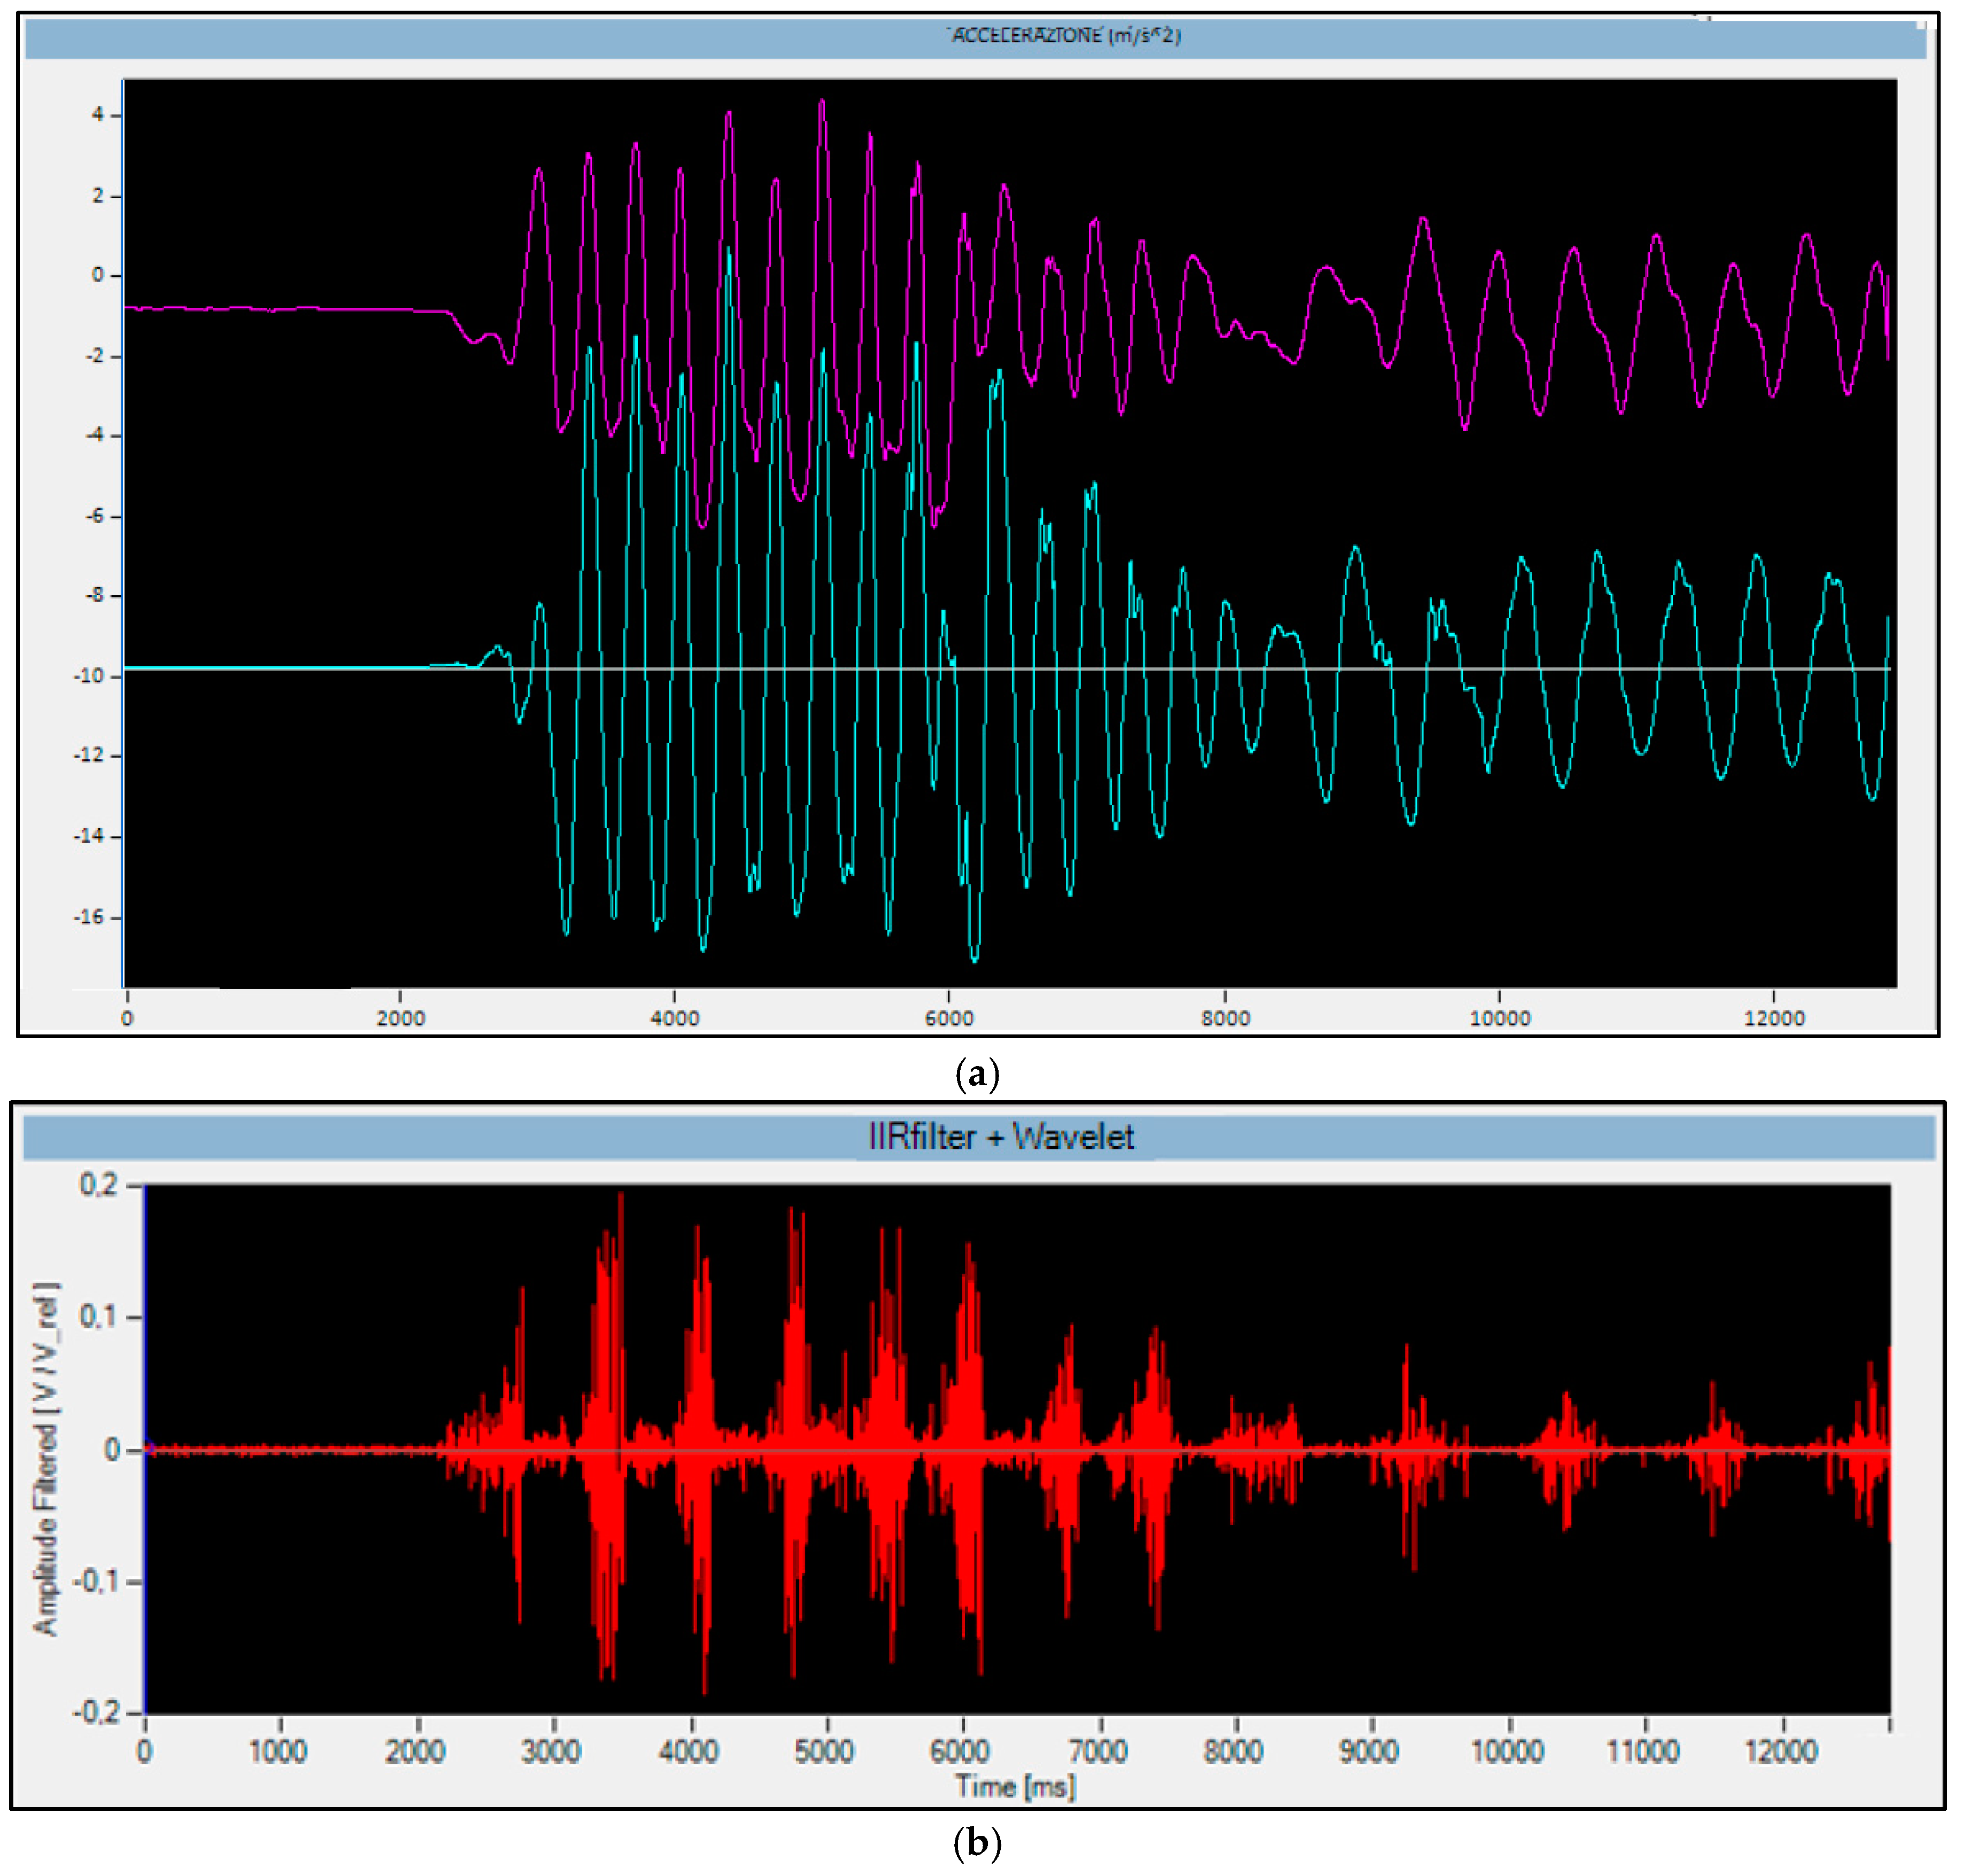Click the small square at title bar's right corner

coord(1920,24)
